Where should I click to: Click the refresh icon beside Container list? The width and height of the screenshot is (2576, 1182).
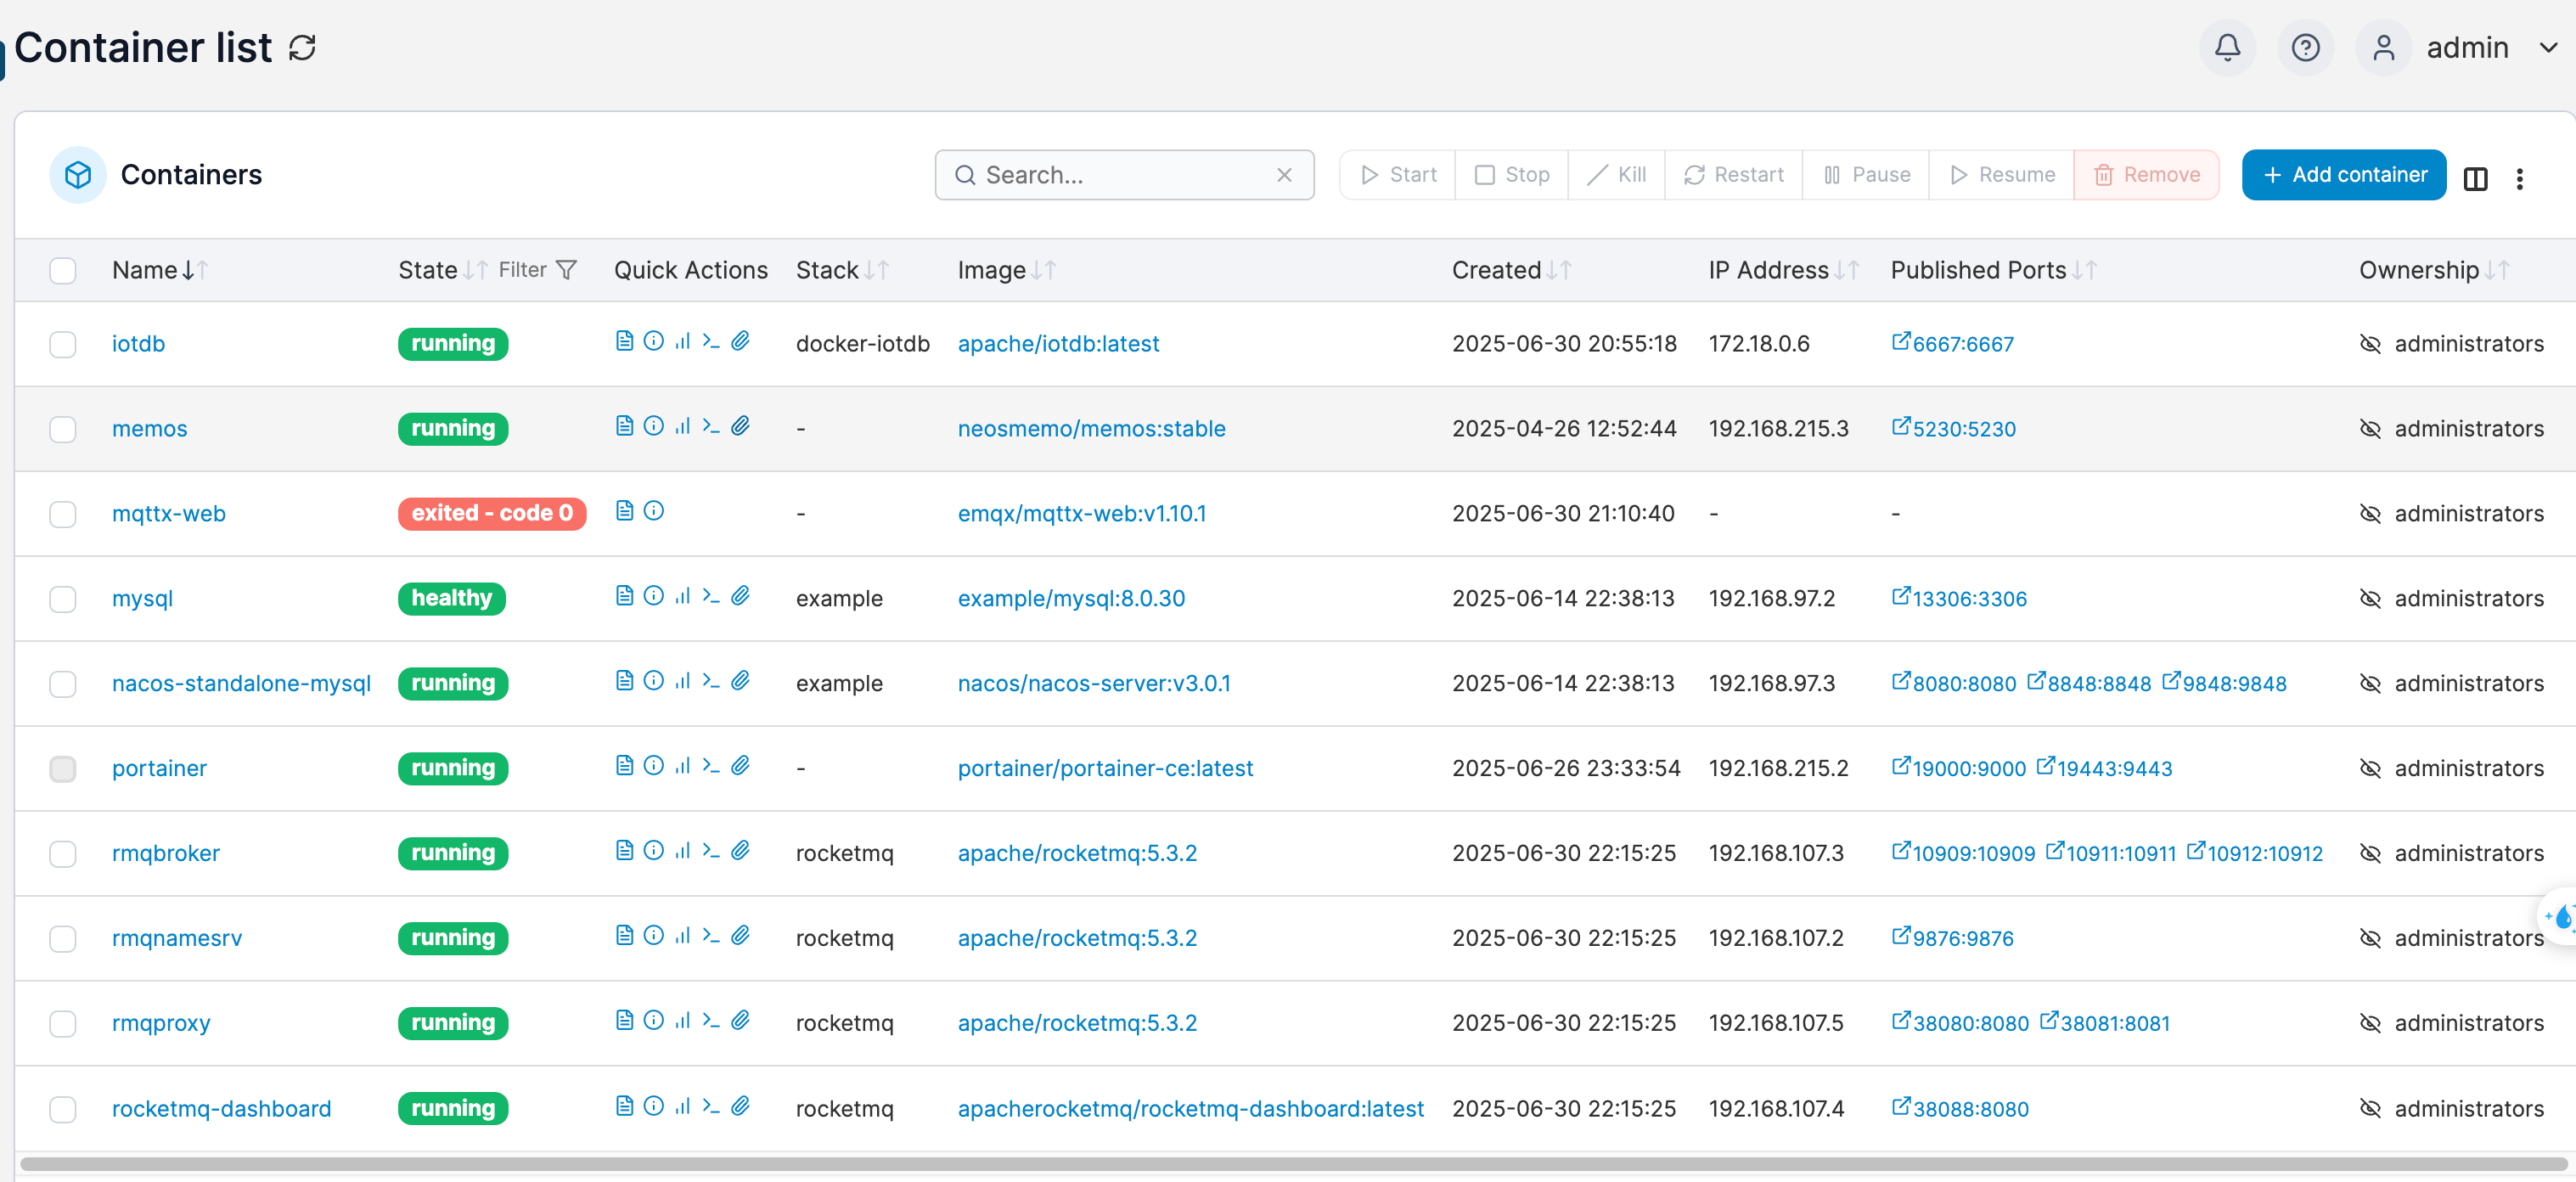[x=302, y=48]
